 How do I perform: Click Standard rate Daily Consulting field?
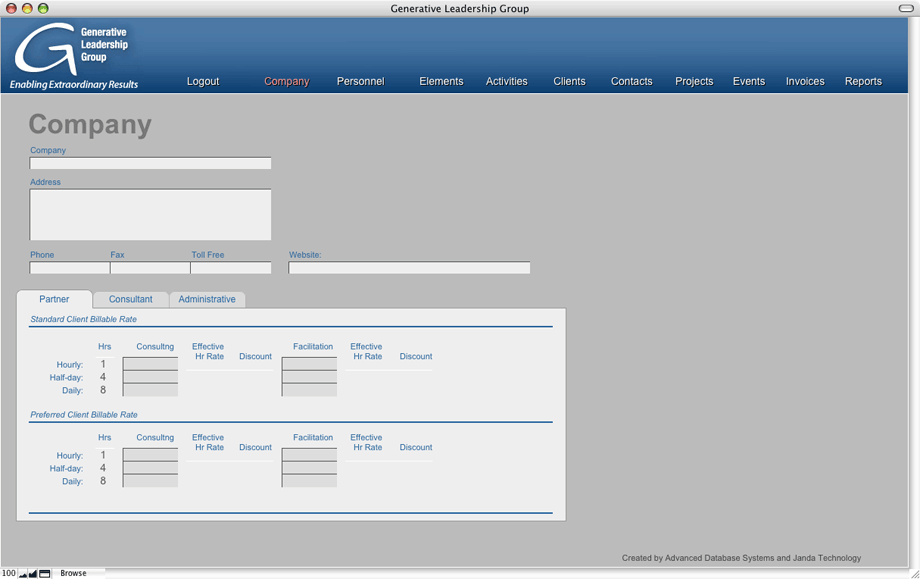click(x=150, y=390)
